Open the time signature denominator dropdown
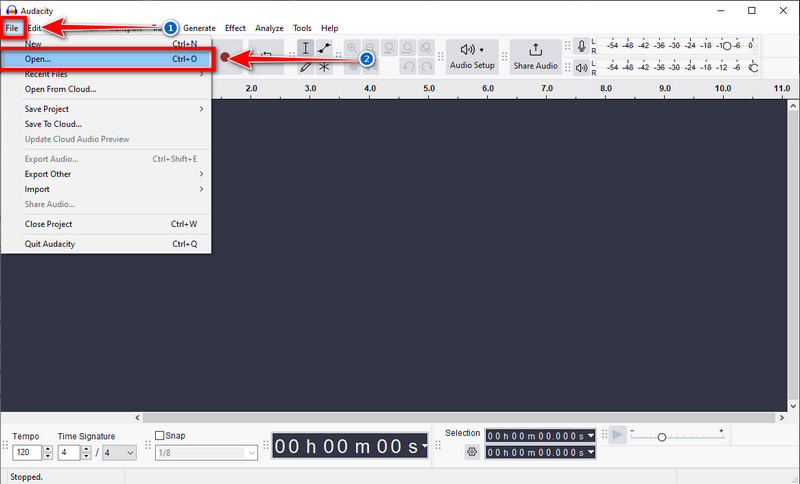Screen dimensions: 800x484 [119, 452]
